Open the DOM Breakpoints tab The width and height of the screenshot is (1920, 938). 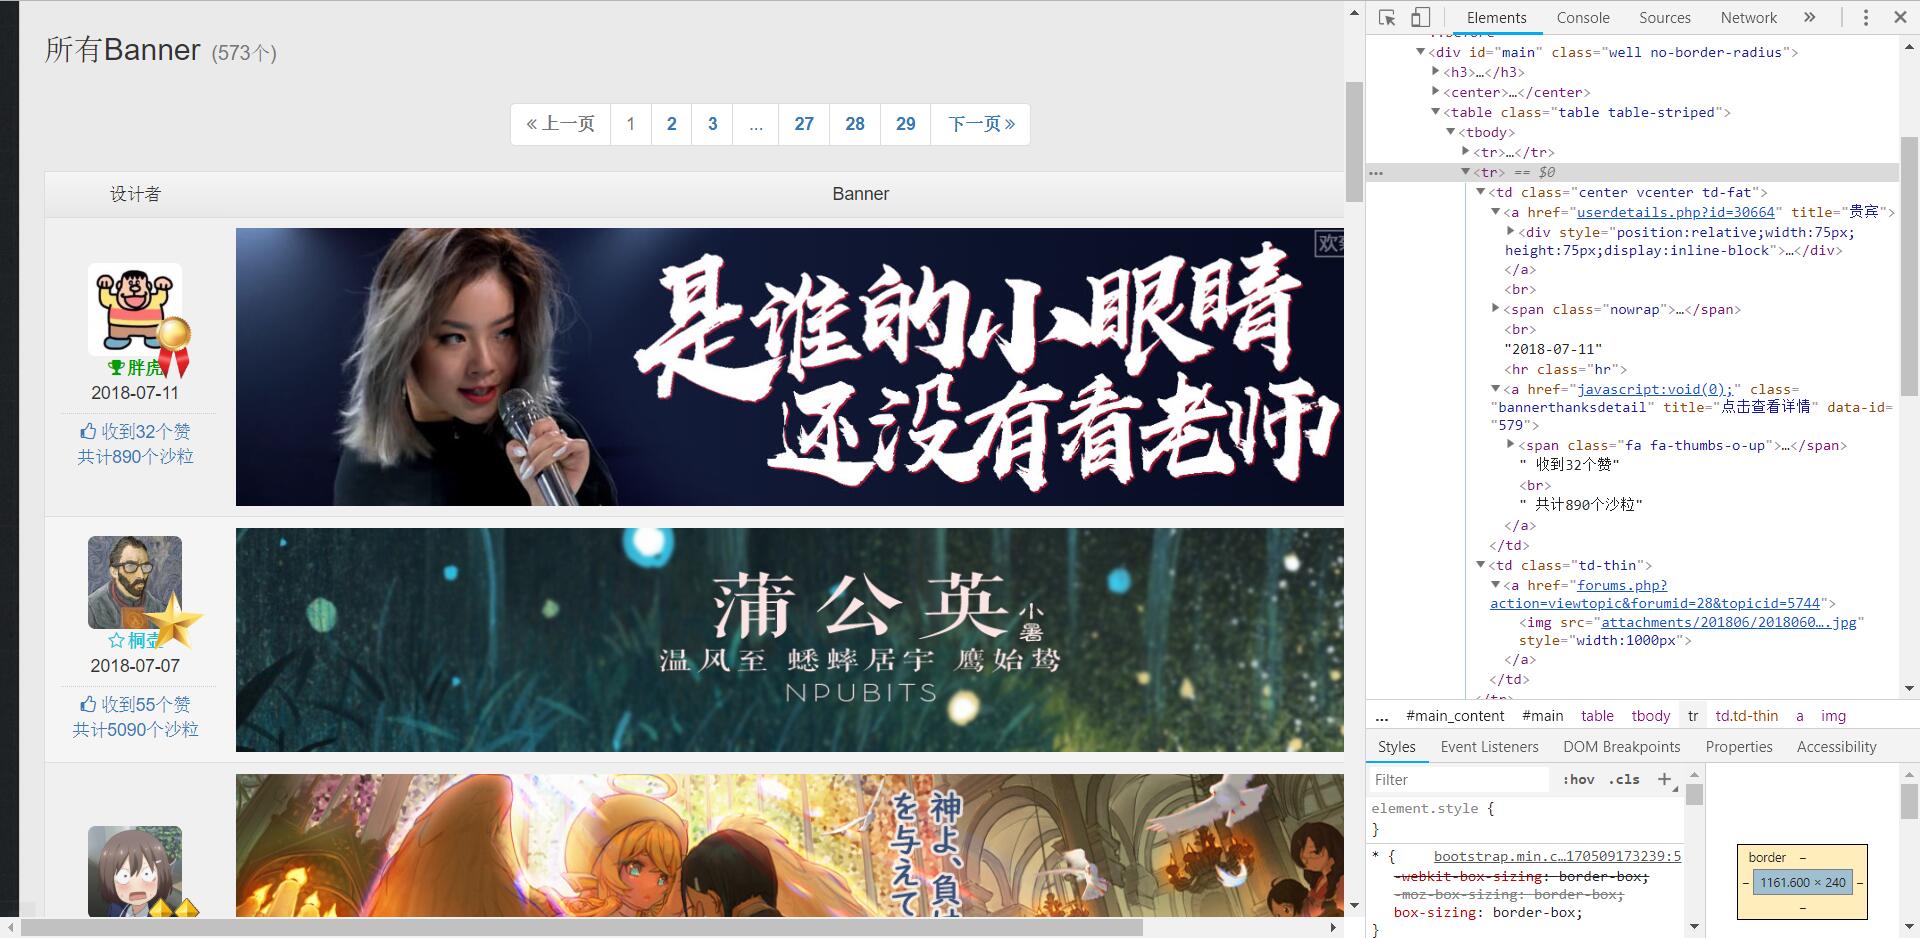coord(1622,747)
